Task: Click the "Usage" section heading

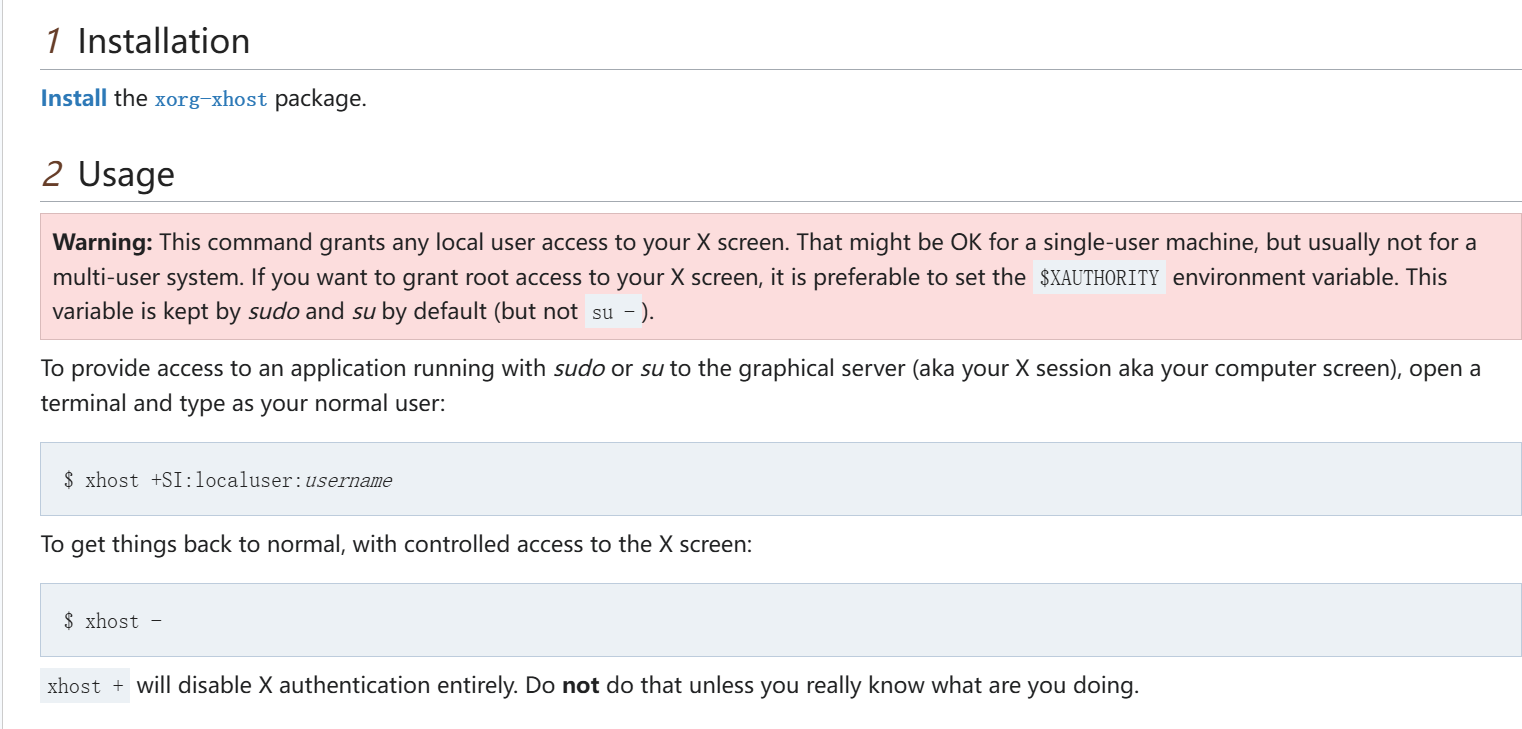Action: (x=126, y=174)
